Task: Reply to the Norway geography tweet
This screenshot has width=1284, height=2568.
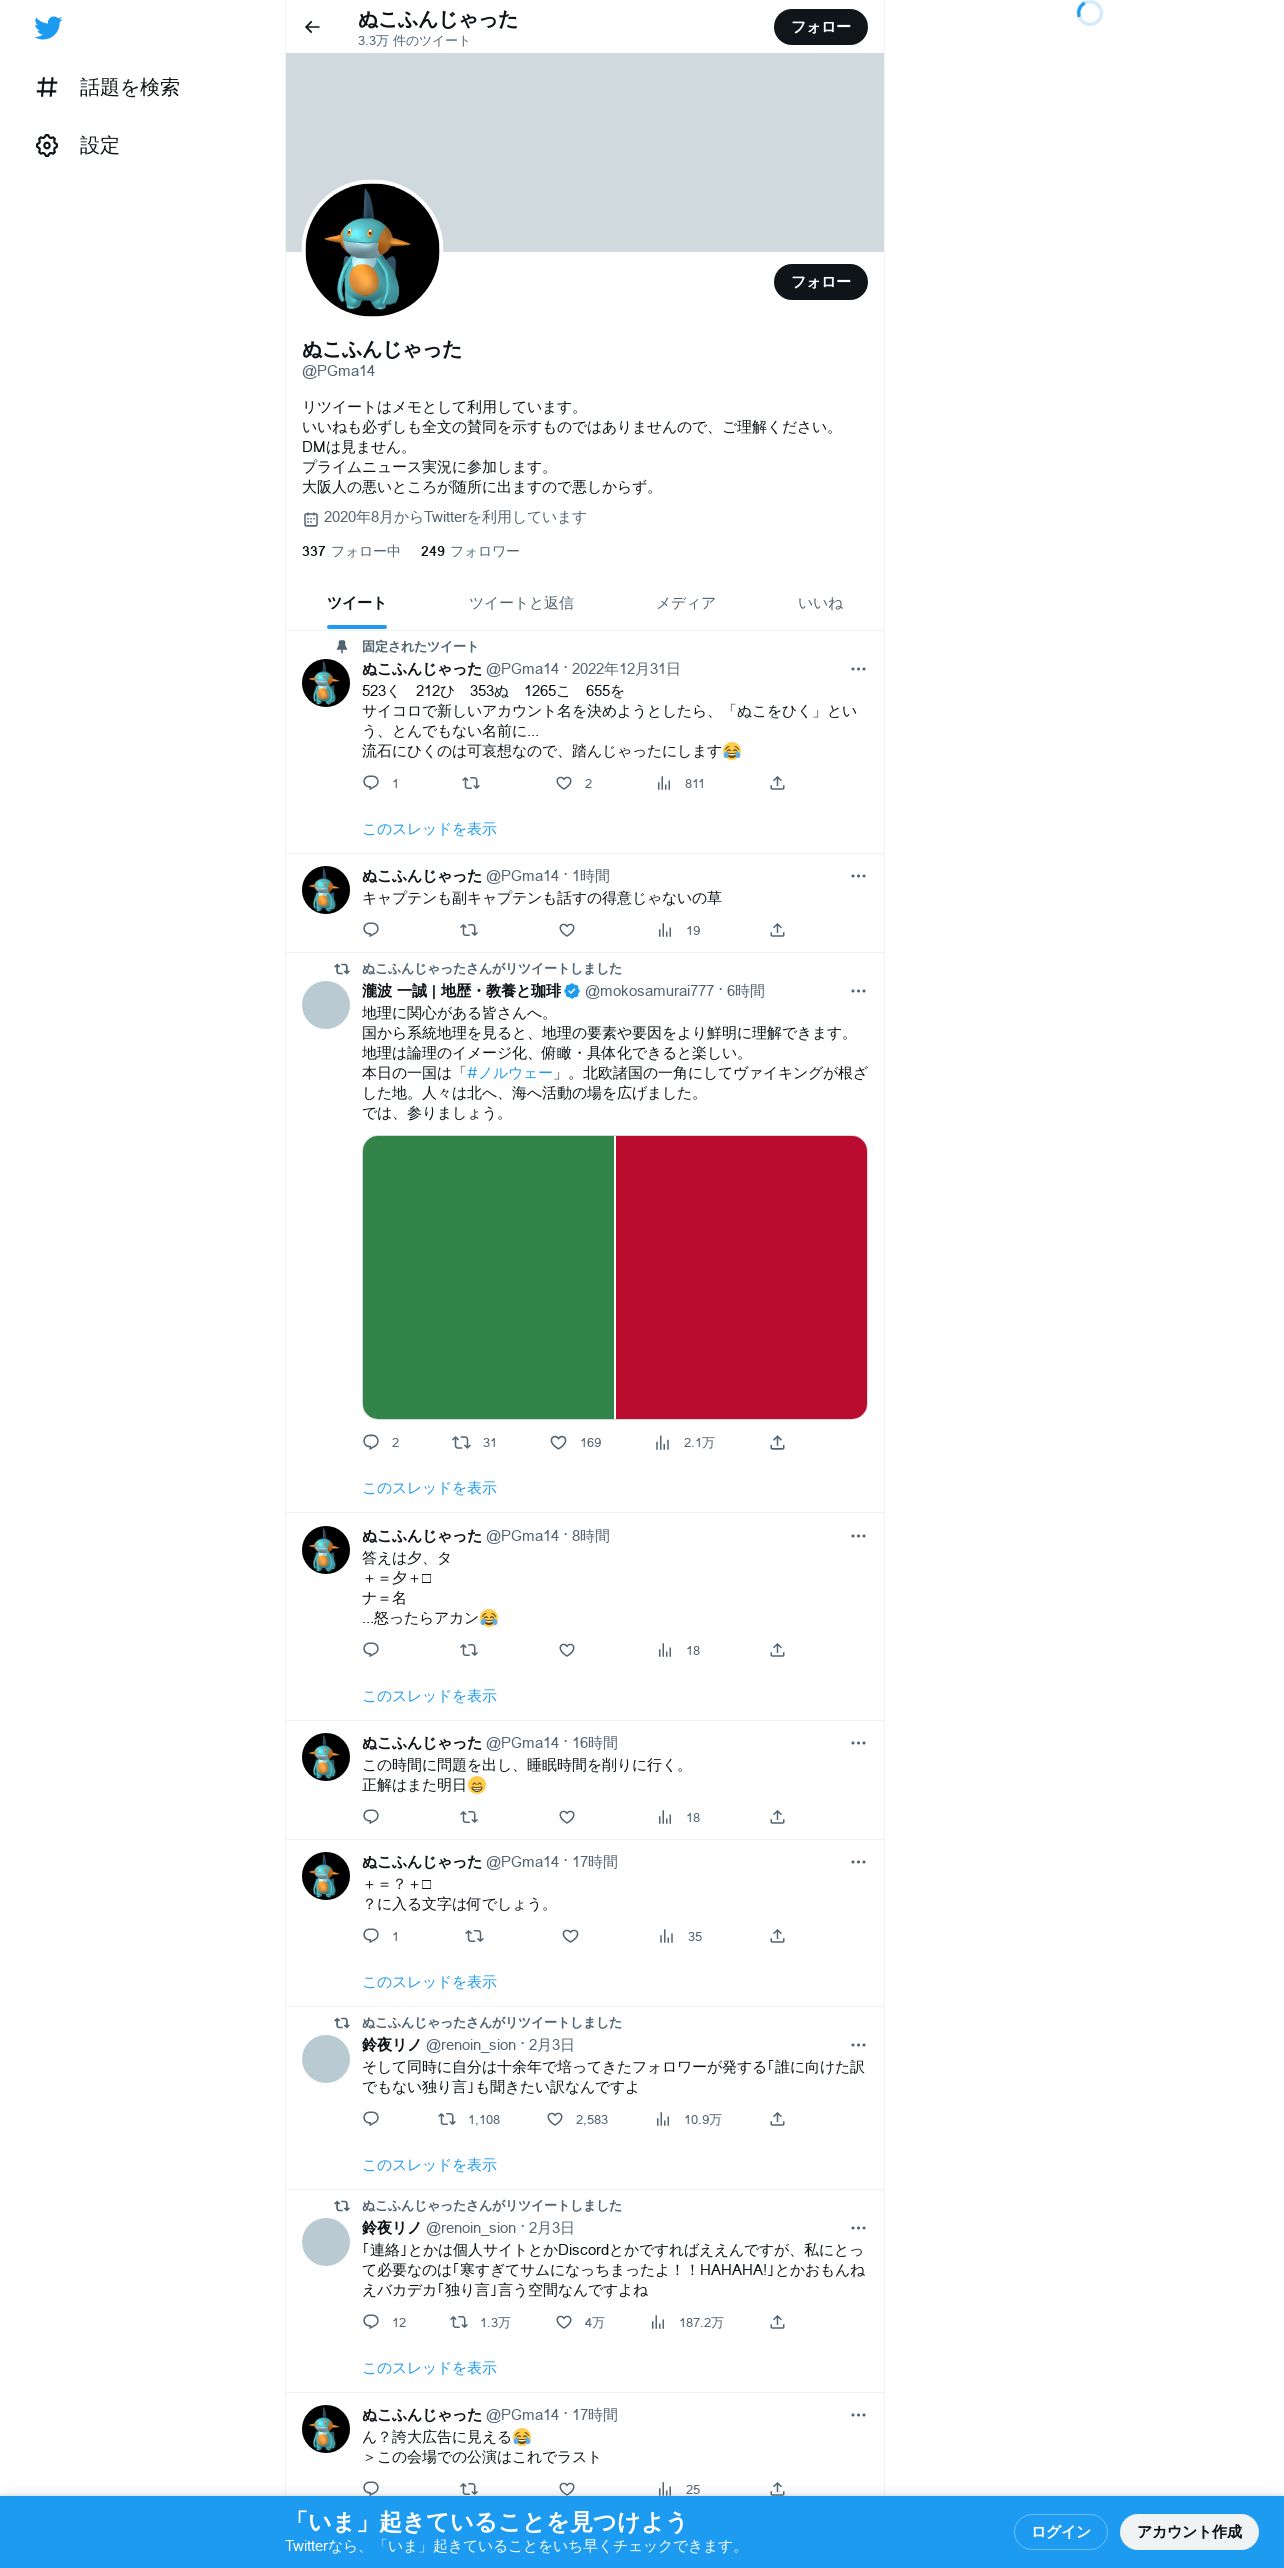Action: (x=371, y=1442)
